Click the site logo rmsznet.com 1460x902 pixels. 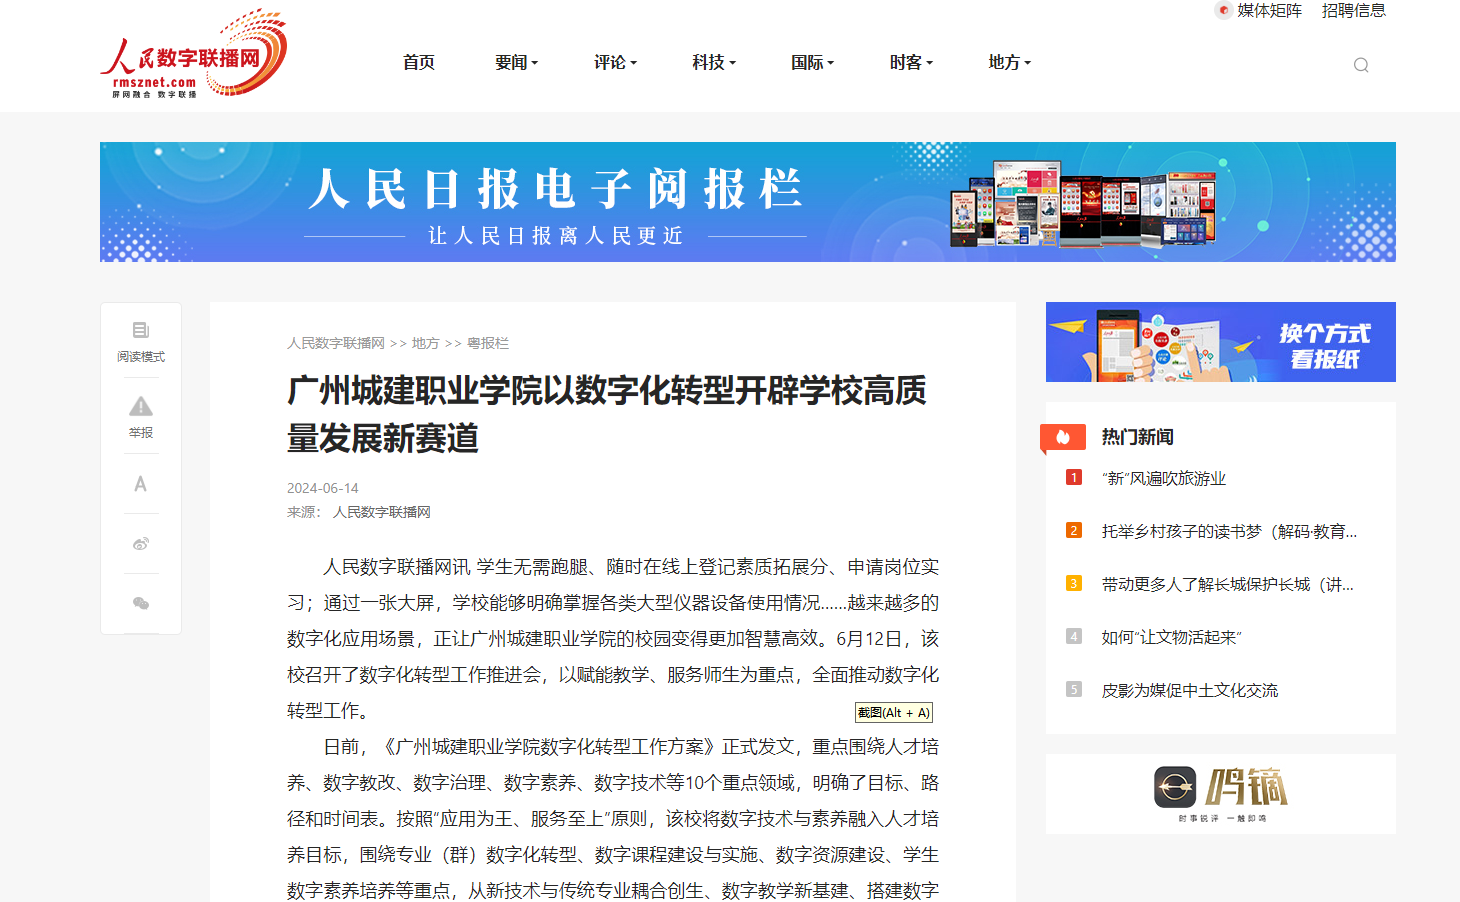click(194, 55)
